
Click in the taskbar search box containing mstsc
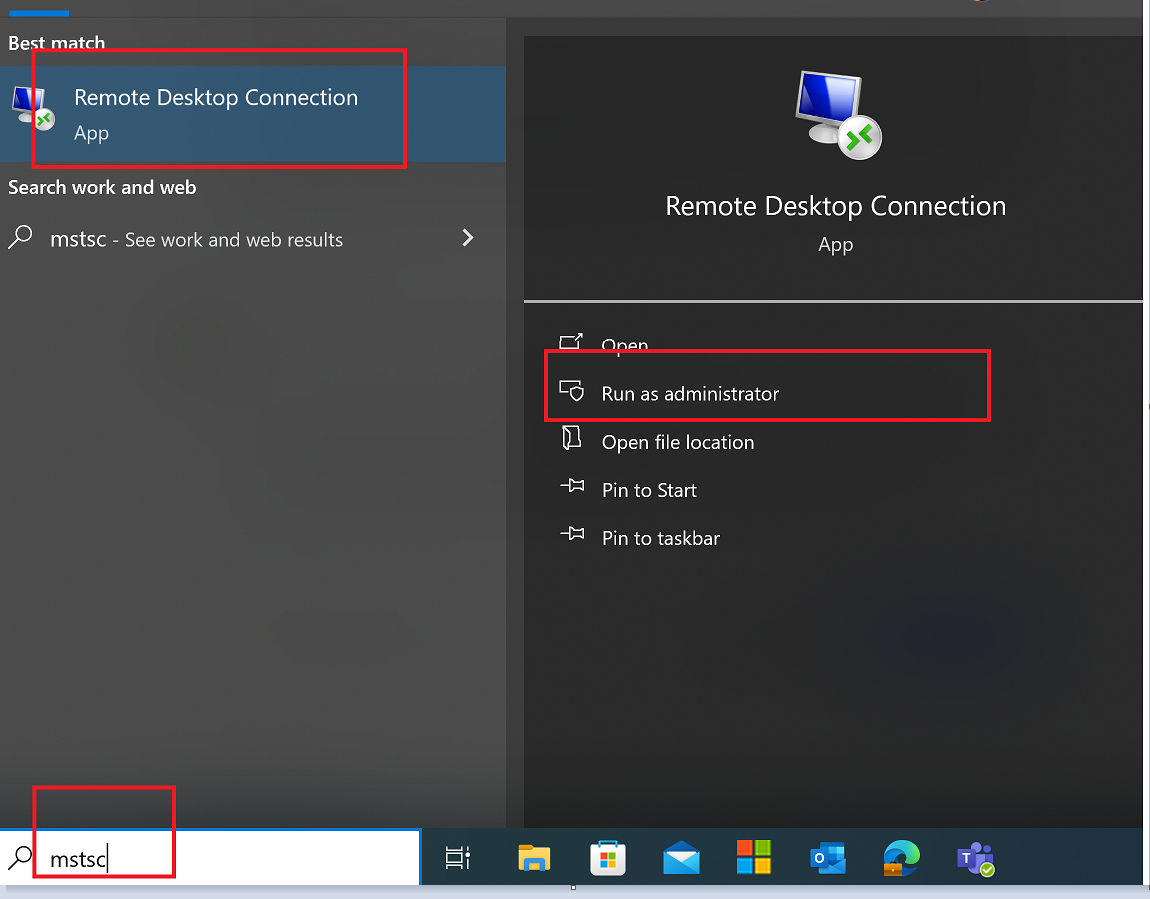pyautogui.click(x=210, y=857)
